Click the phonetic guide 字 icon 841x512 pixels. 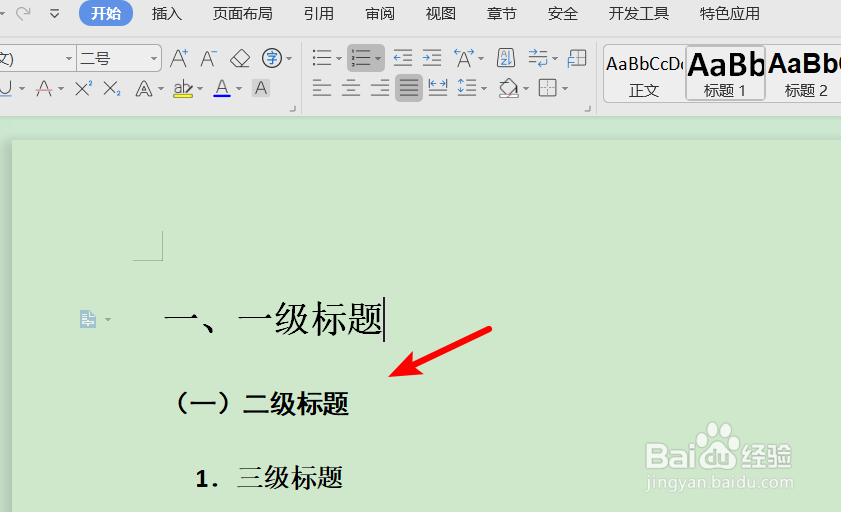click(x=272, y=58)
